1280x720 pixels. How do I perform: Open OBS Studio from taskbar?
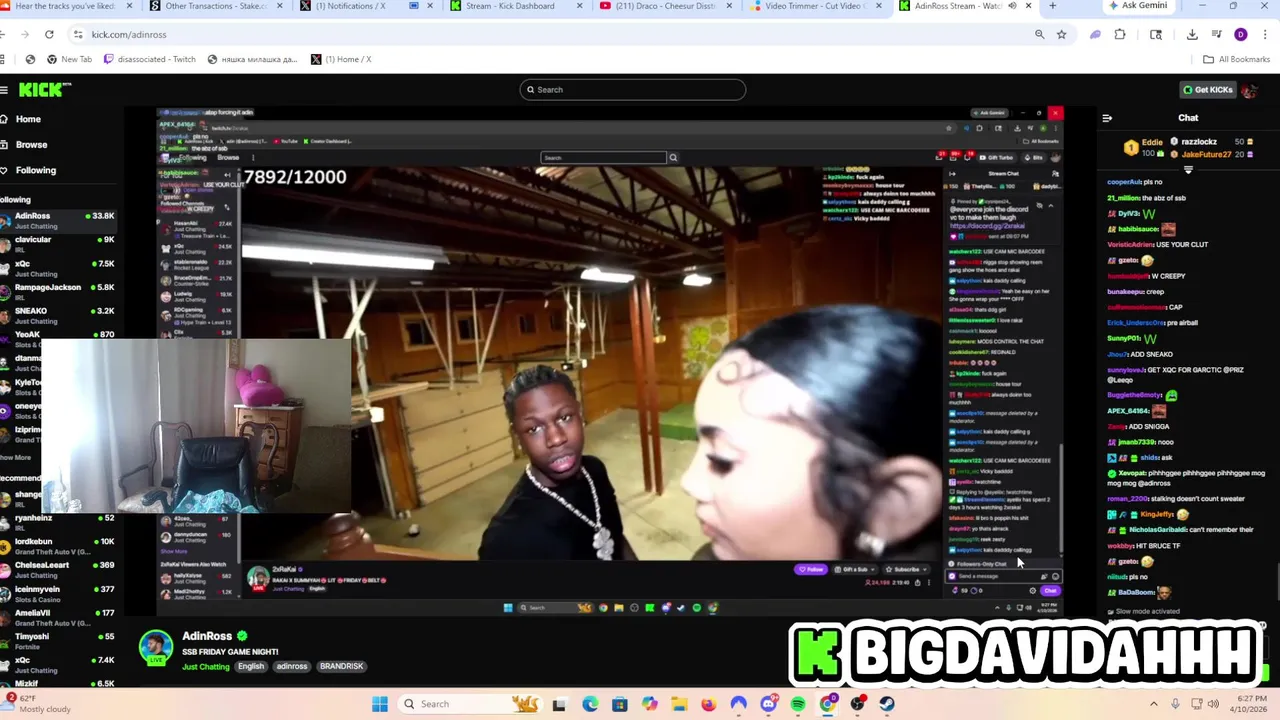(857, 704)
